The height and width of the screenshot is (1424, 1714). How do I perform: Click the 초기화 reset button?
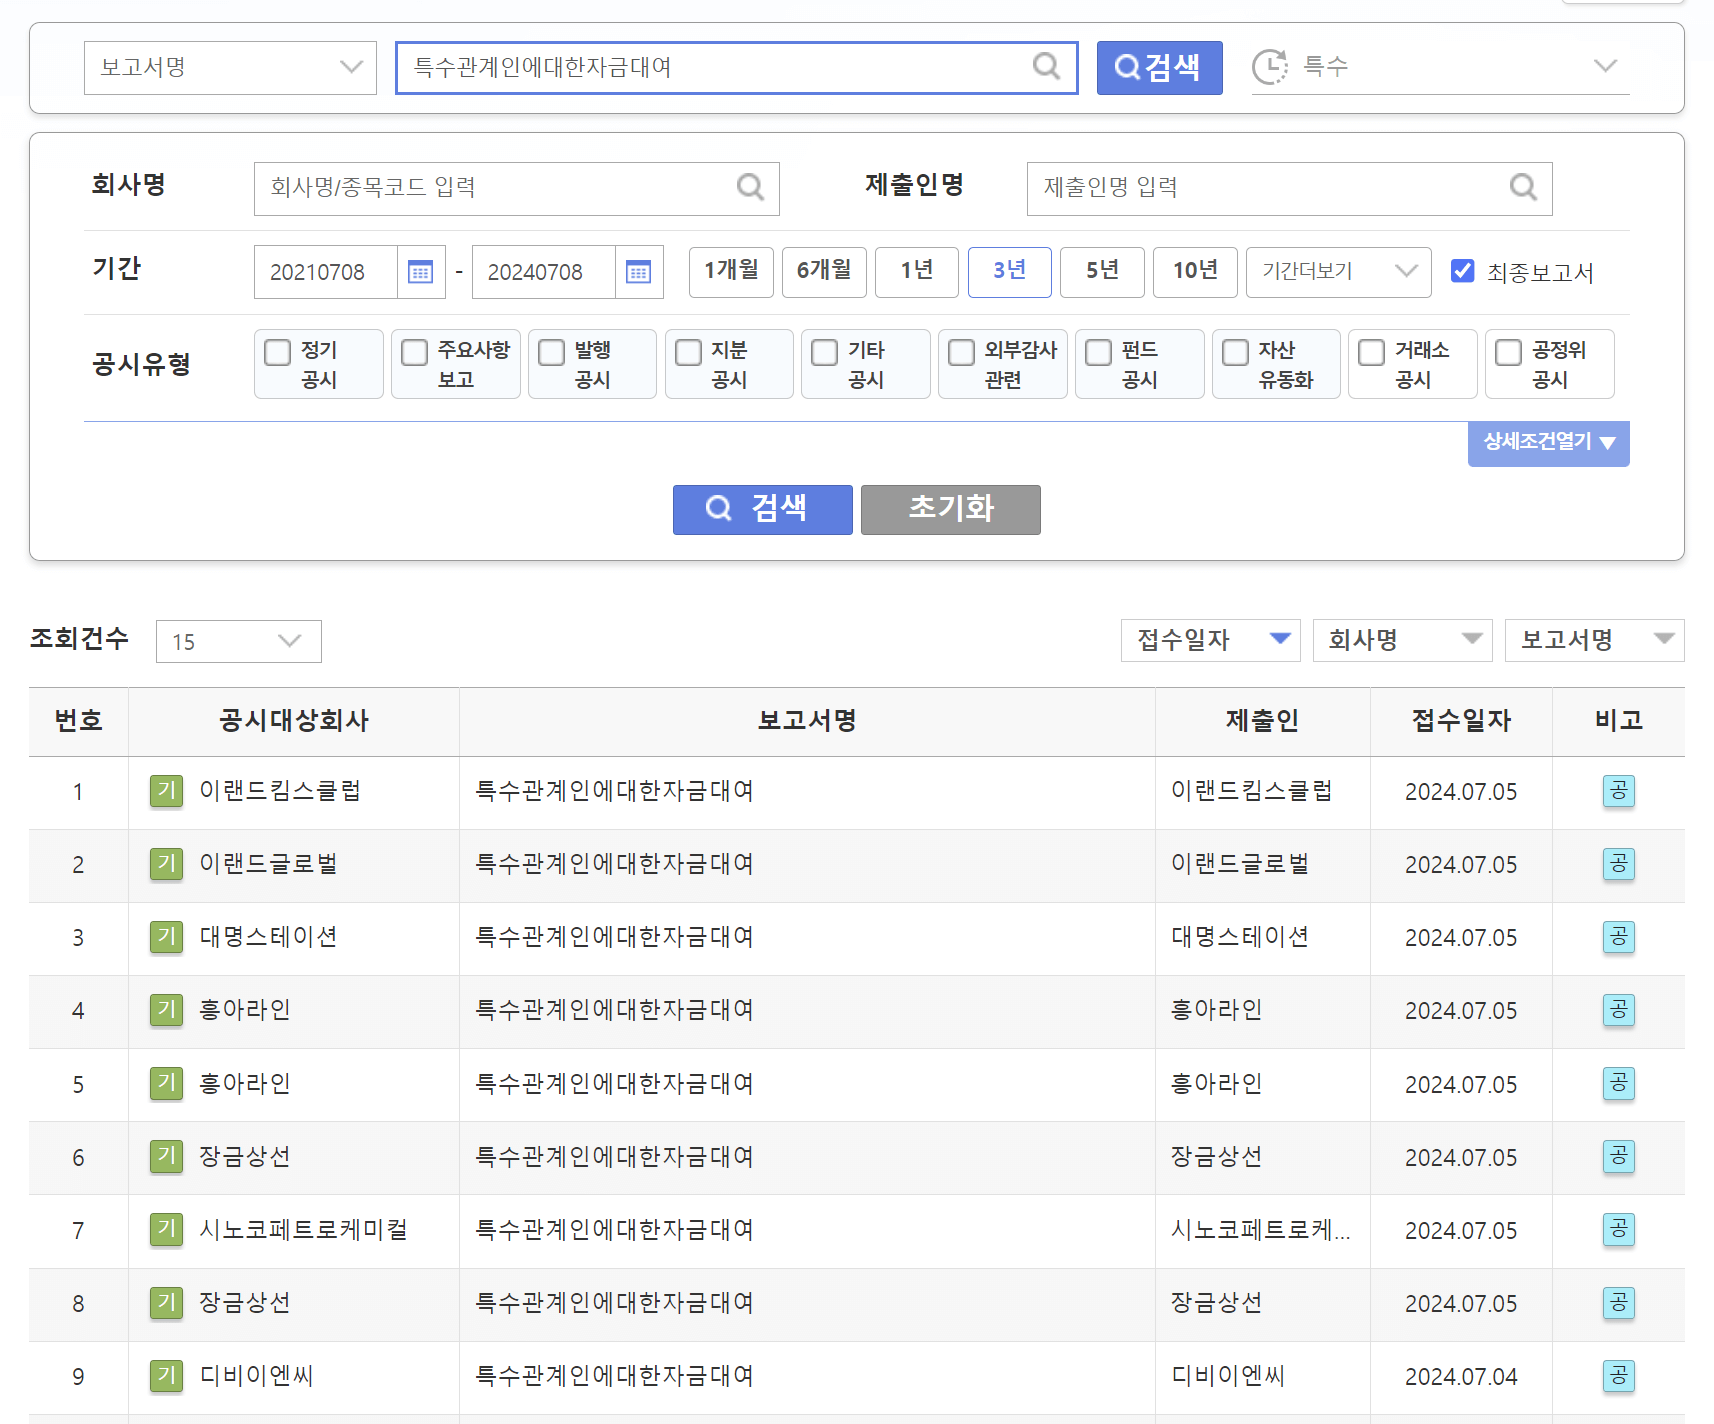point(950,509)
